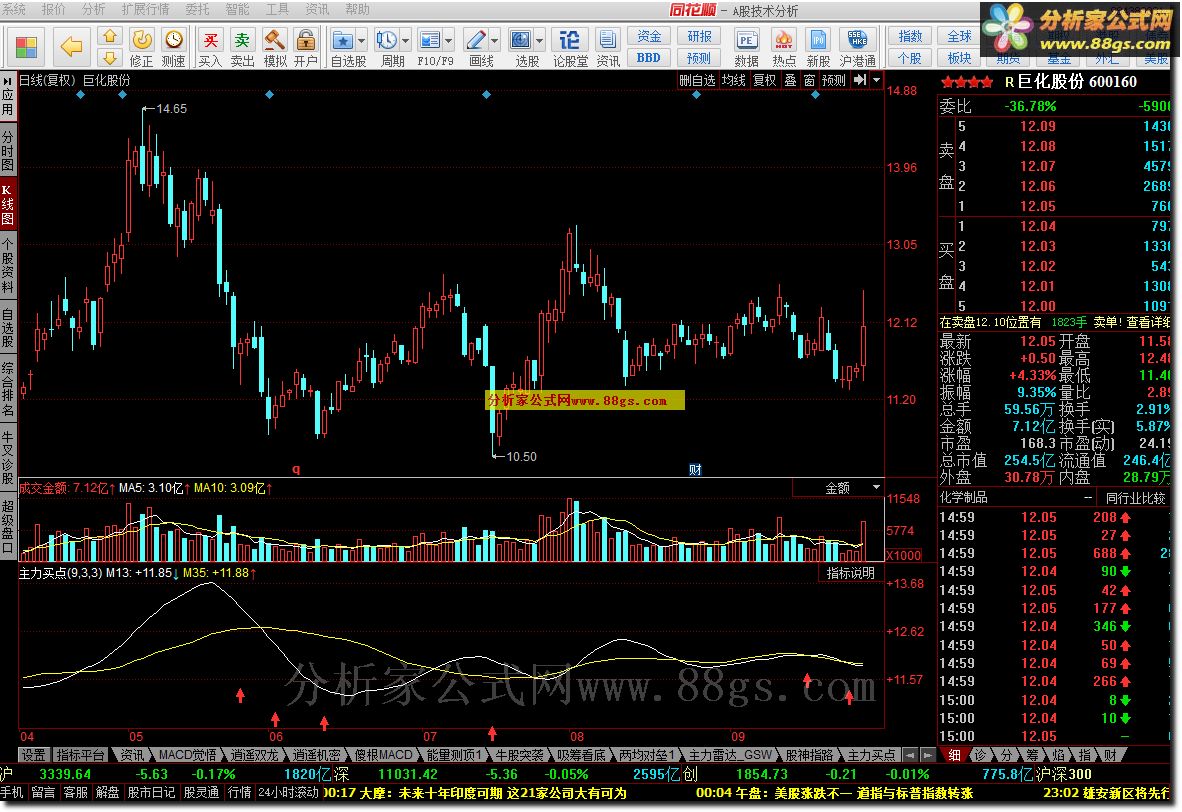Viewport: 1182px width, 812px height.
Task: Click the 个股 individual stock button
Action: pyautogui.click(x=910, y=57)
